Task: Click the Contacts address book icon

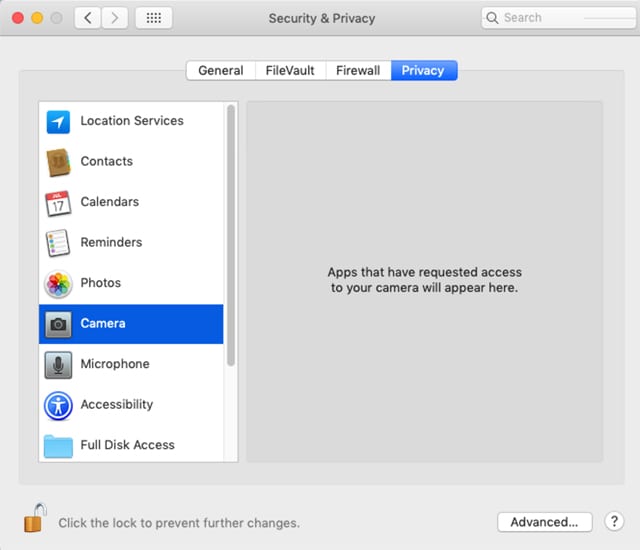Action: point(59,162)
